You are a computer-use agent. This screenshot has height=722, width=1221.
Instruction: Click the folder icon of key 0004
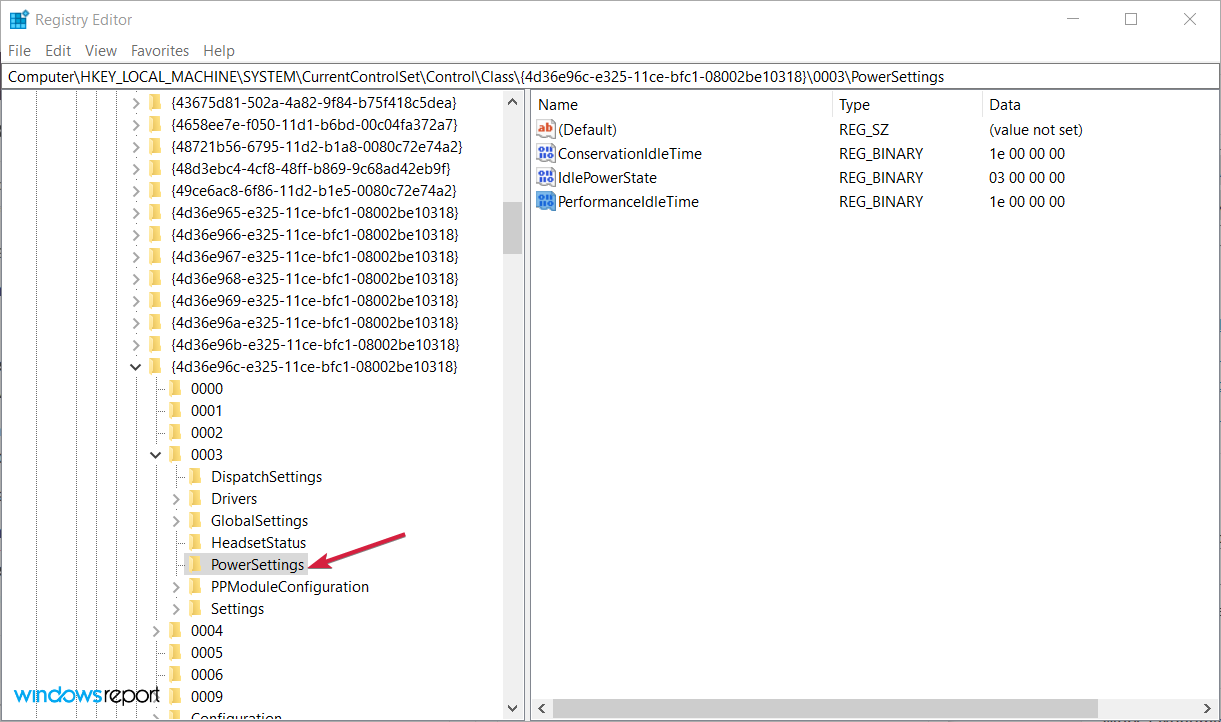(x=175, y=630)
